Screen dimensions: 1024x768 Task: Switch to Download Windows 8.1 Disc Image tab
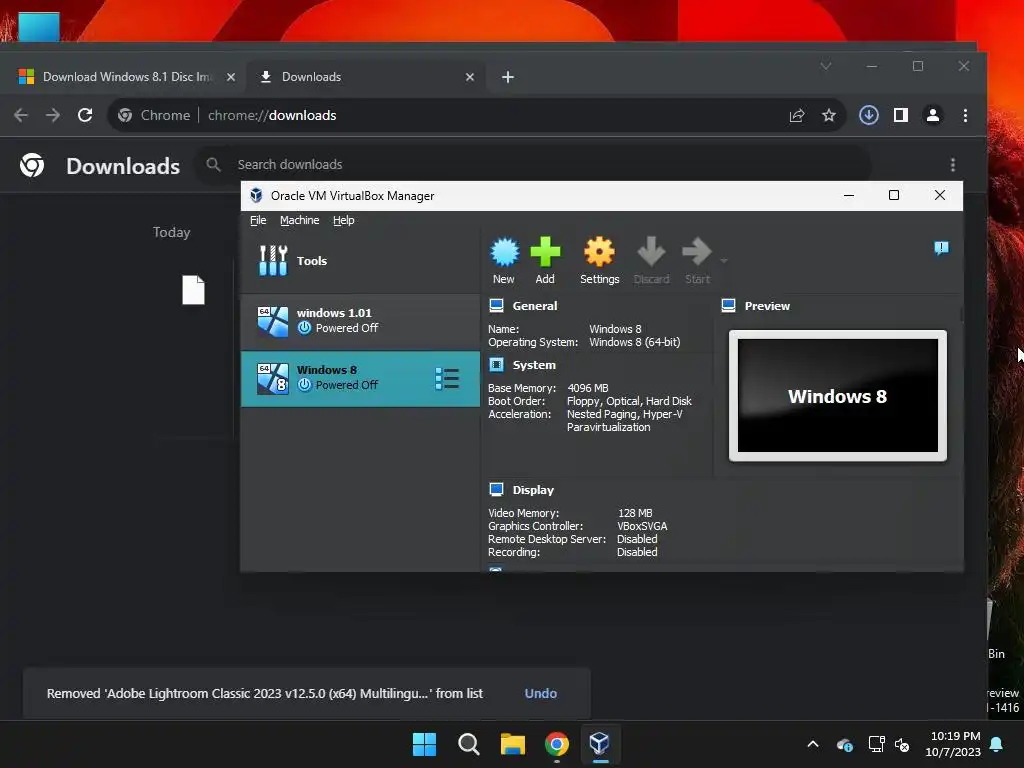[127, 77]
